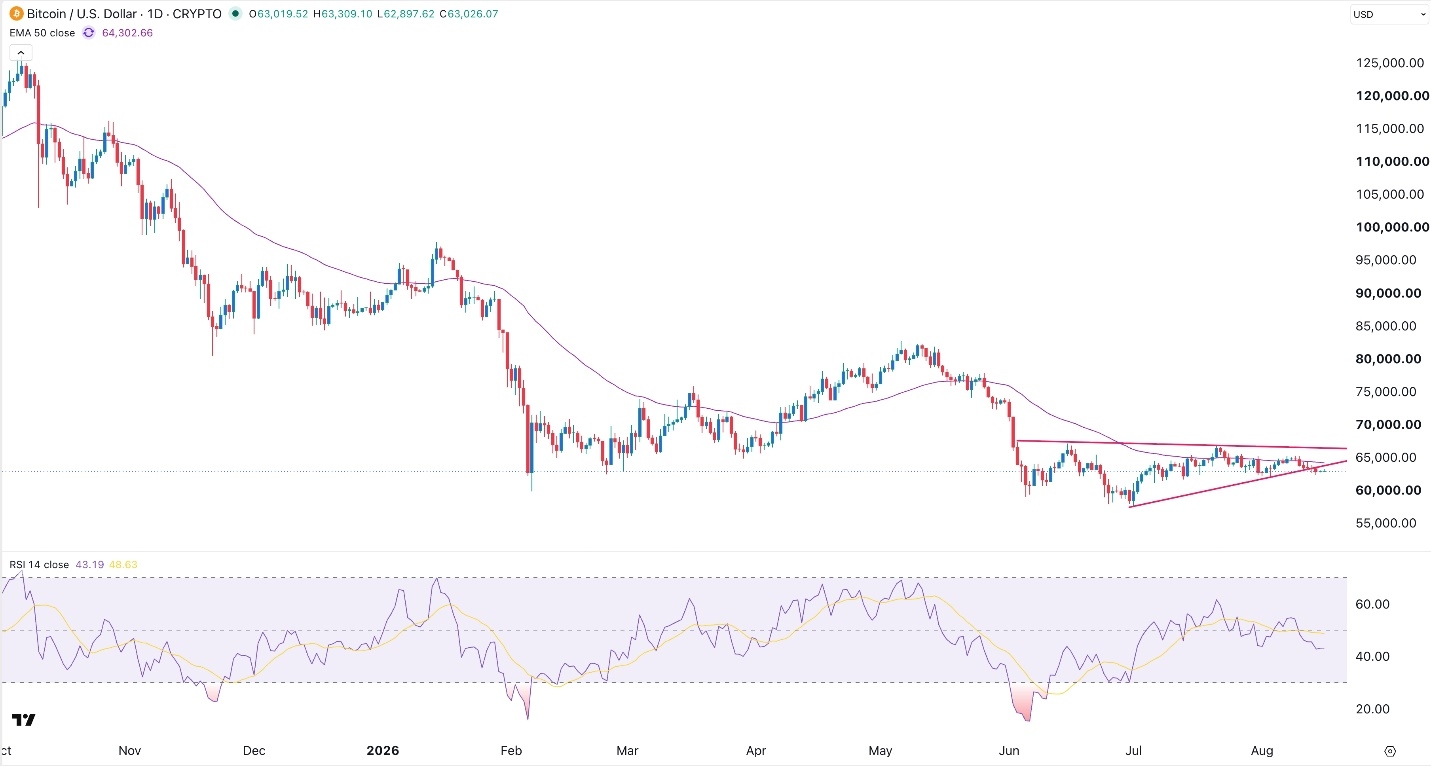Click the Dec date on time axis
1431x766 pixels.
click(254, 750)
